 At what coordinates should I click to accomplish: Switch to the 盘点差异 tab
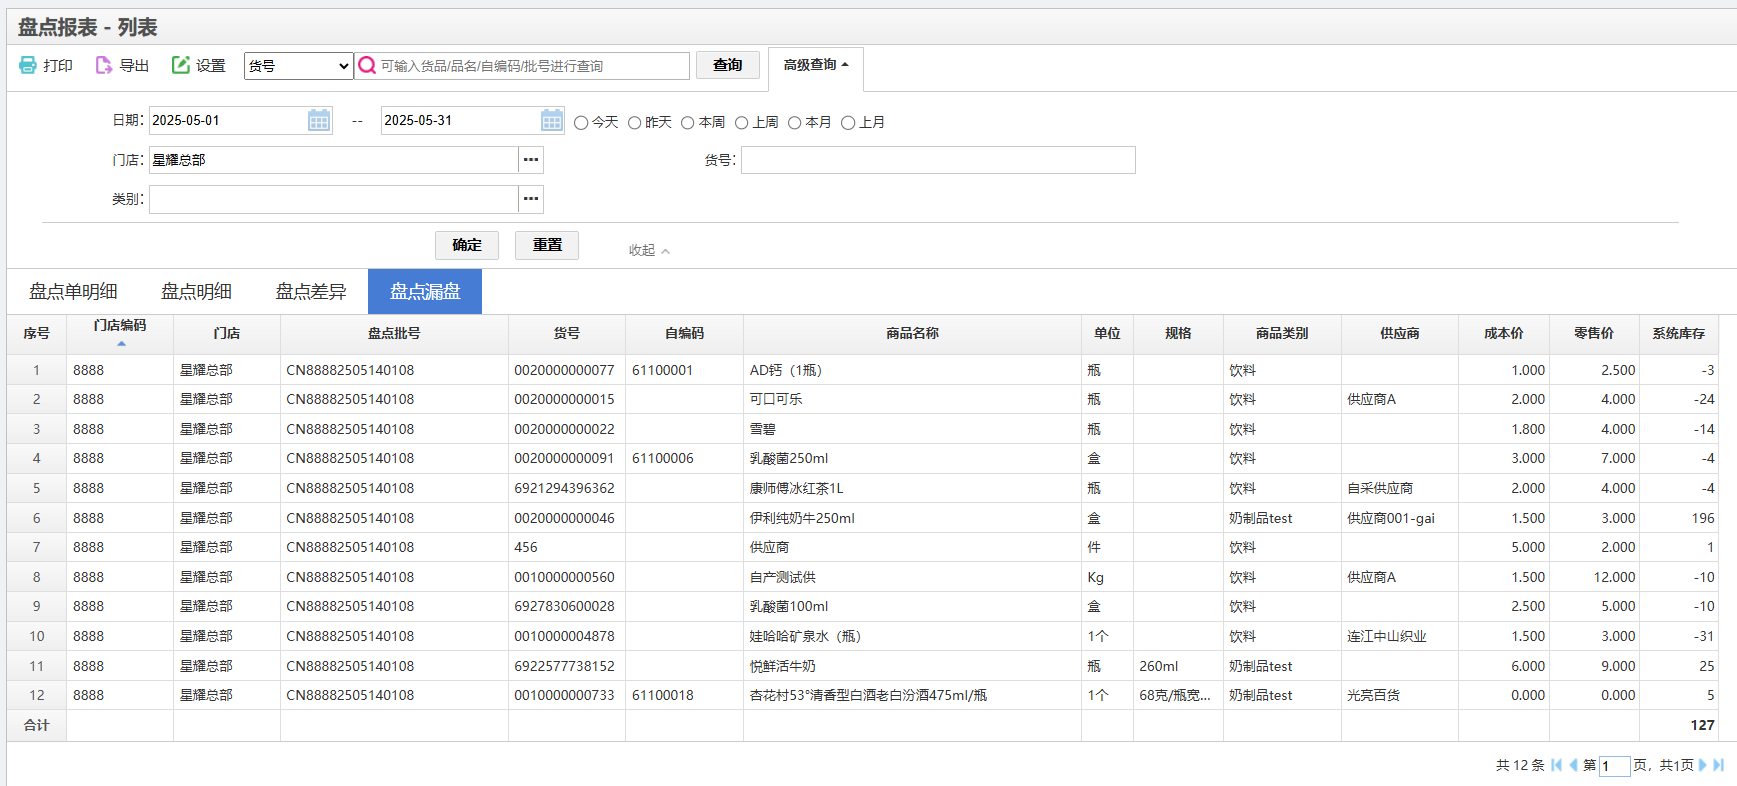(310, 291)
